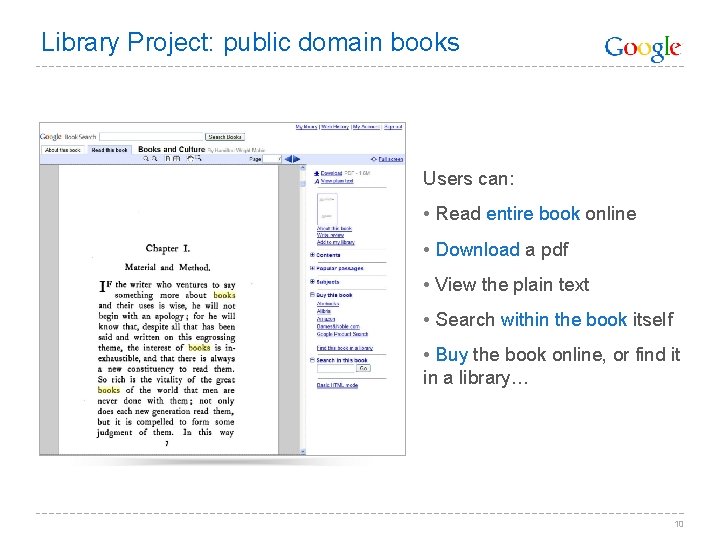Viewport: 720px width, 540px height.
Task: Expand the Popular passages section
Action: pyautogui.click(x=312, y=268)
